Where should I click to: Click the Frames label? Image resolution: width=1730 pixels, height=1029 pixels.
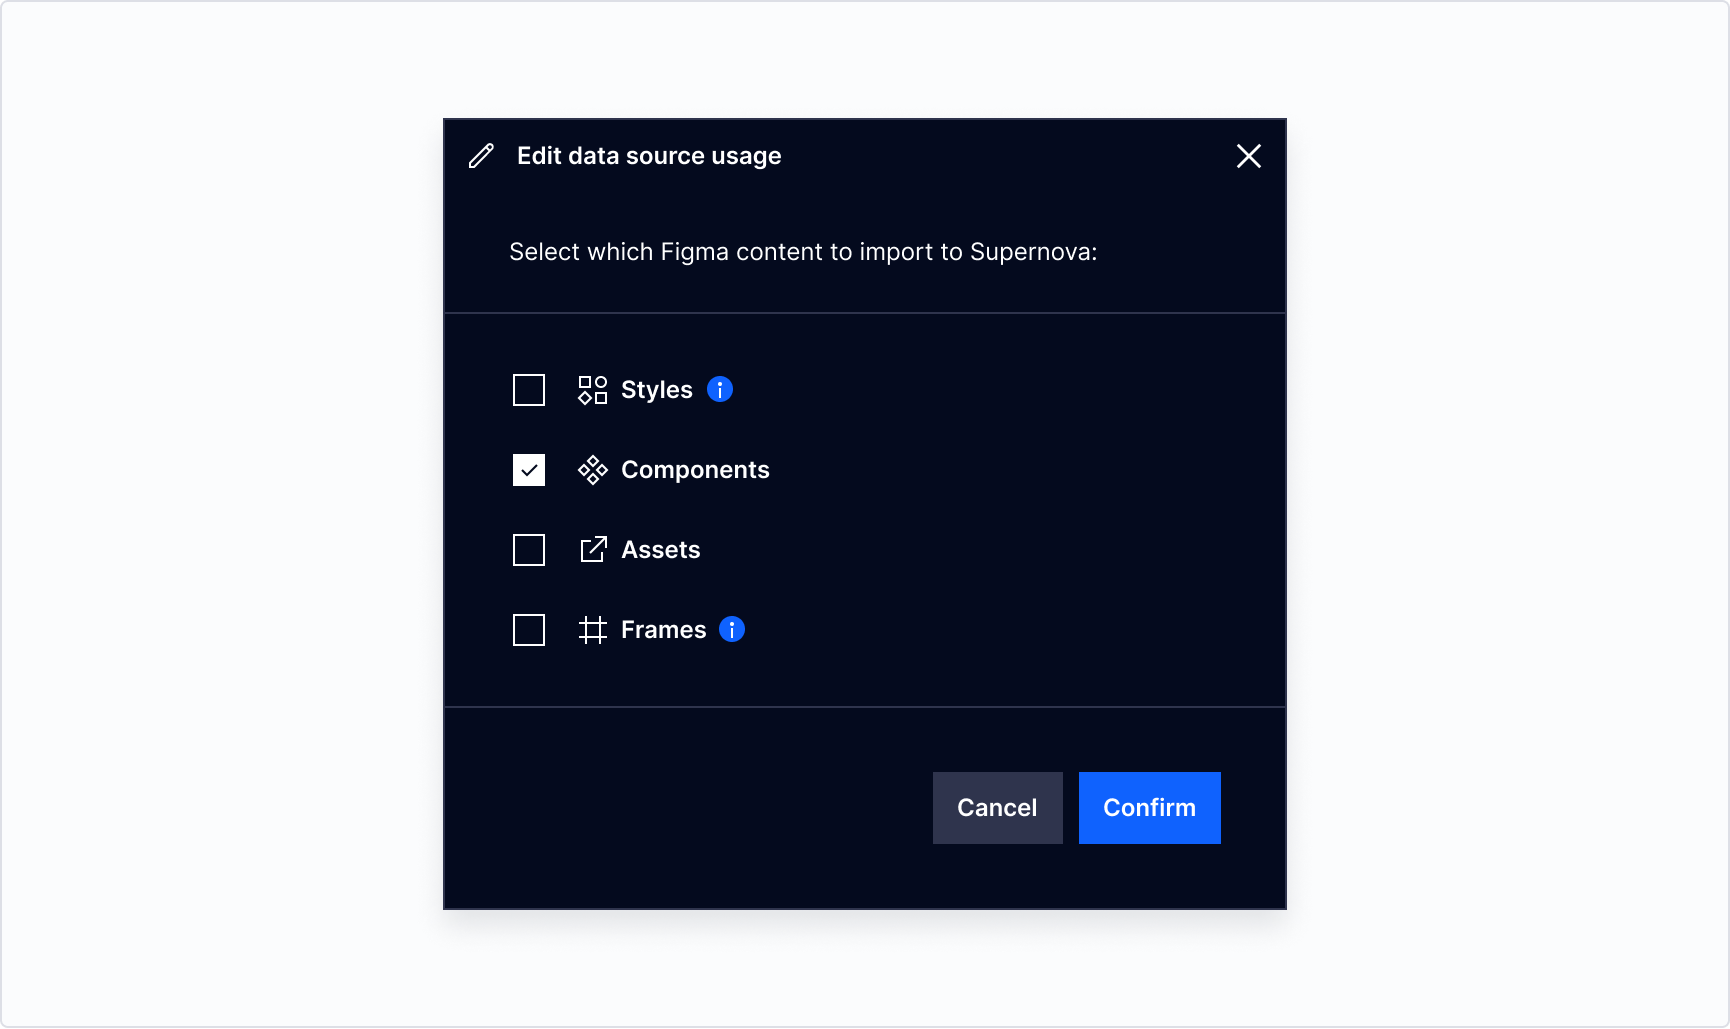664,630
